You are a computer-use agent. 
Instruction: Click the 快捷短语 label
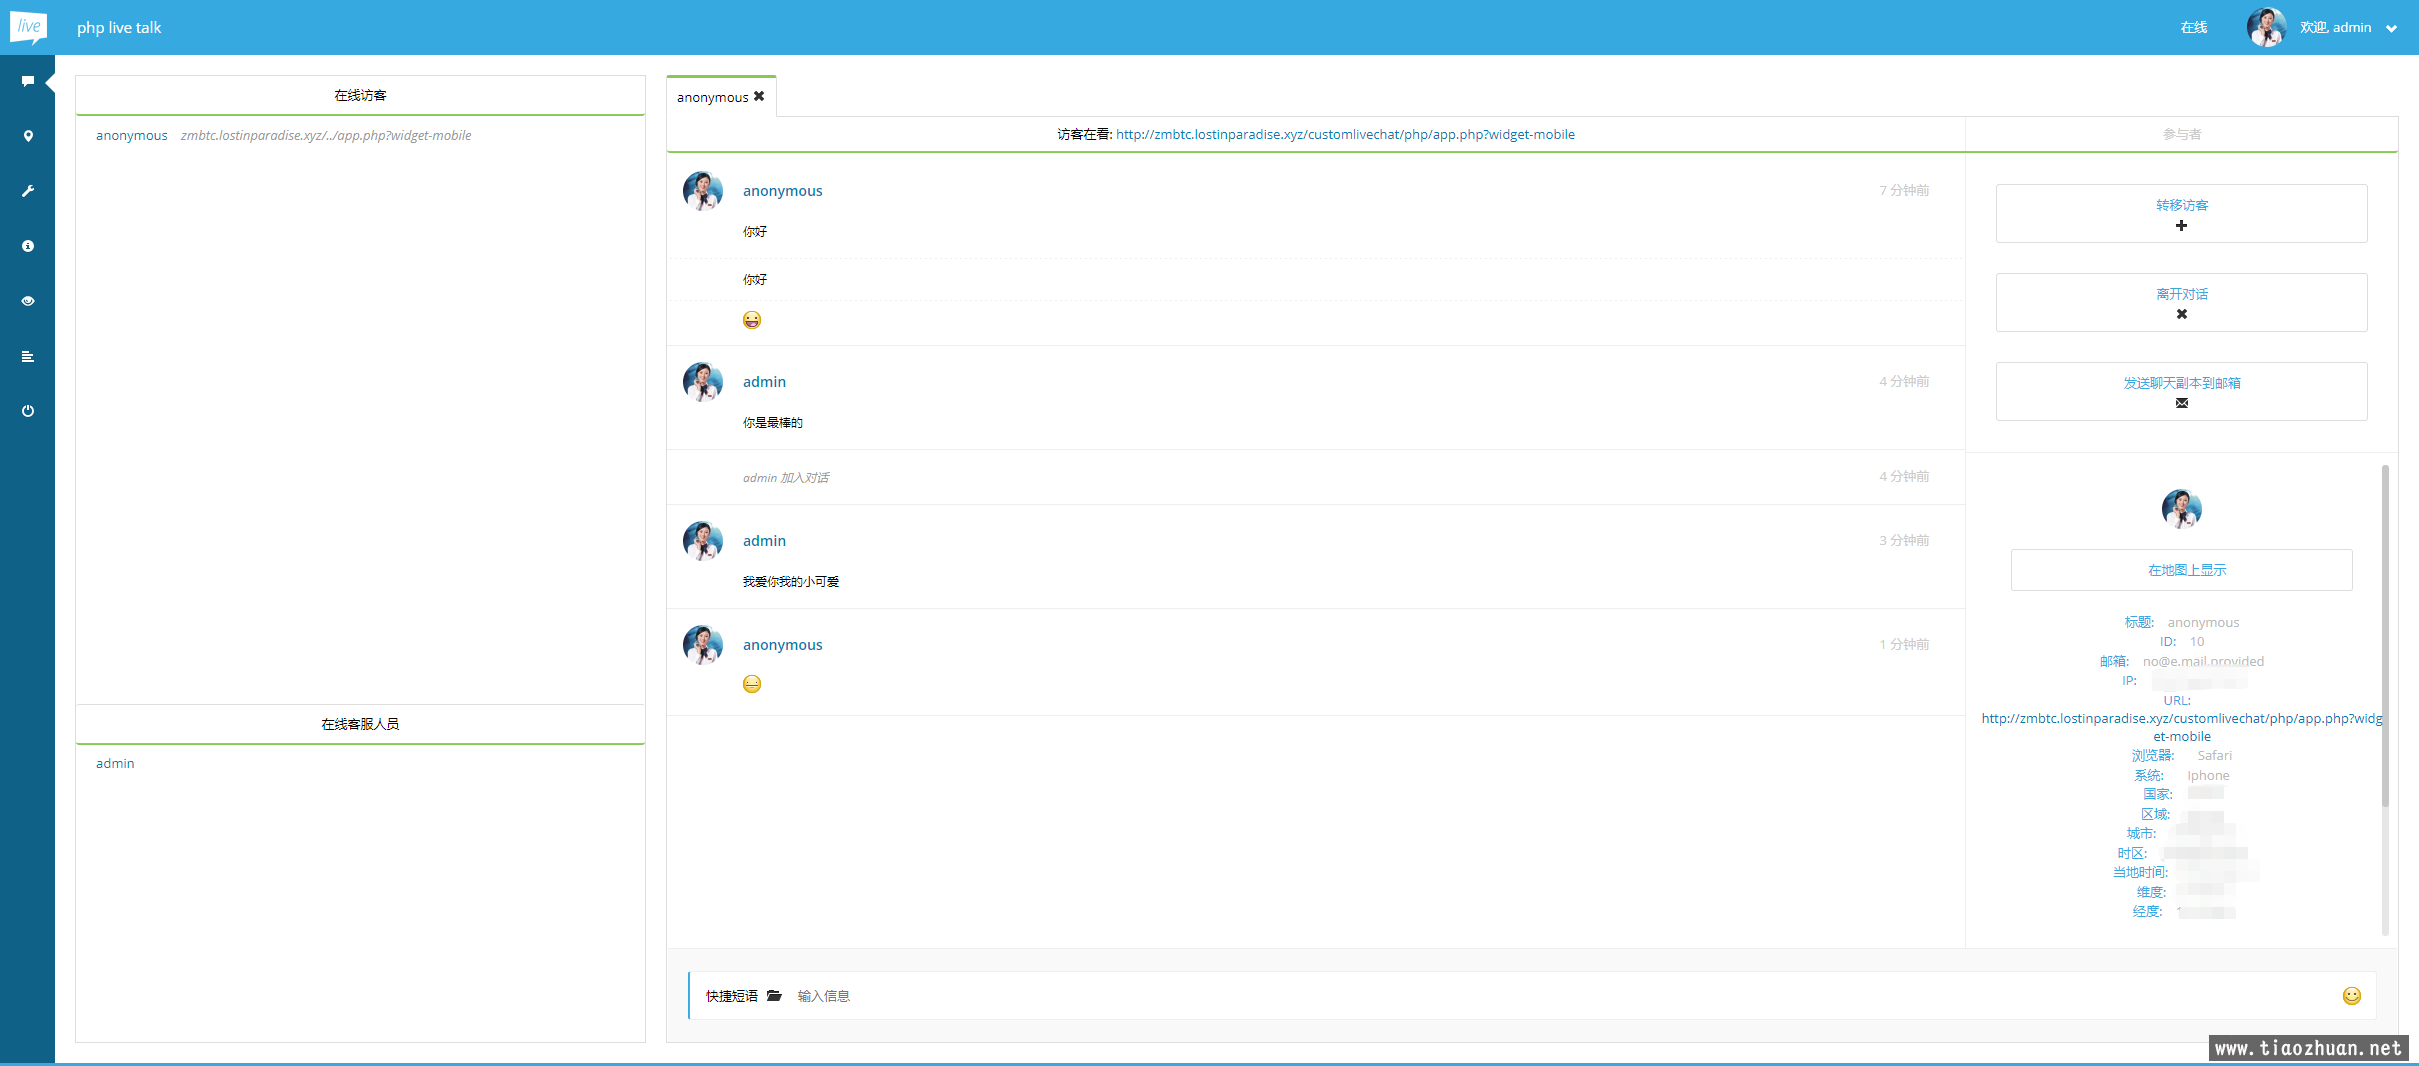point(732,996)
